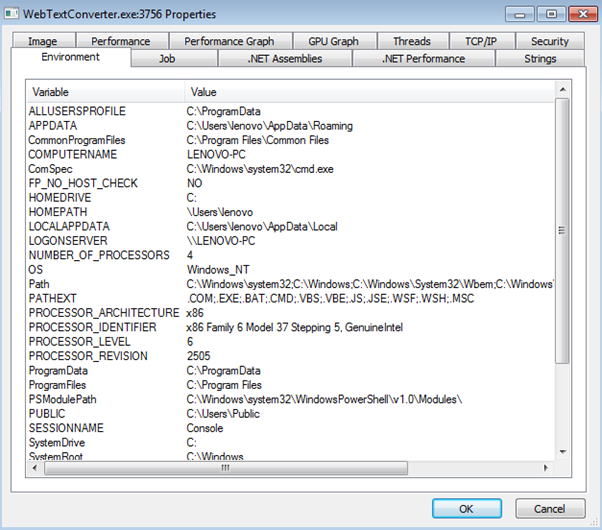Click the Cancel button
Viewport: 602px width, 530px height.
pyautogui.click(x=549, y=508)
